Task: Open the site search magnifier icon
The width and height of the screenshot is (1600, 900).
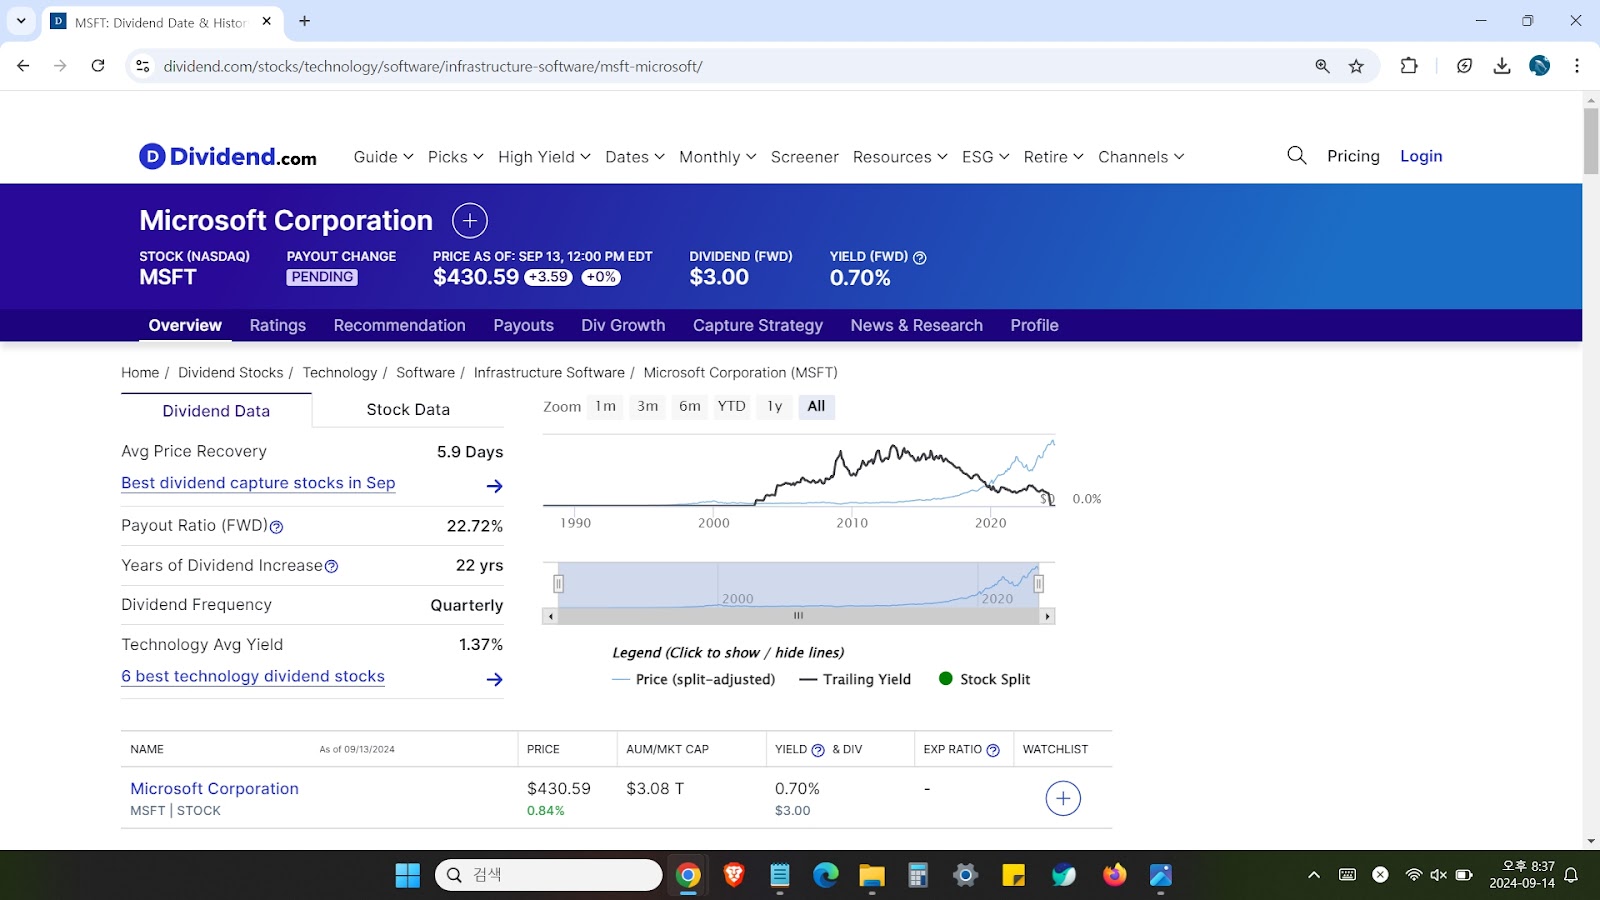Action: 1297,155
